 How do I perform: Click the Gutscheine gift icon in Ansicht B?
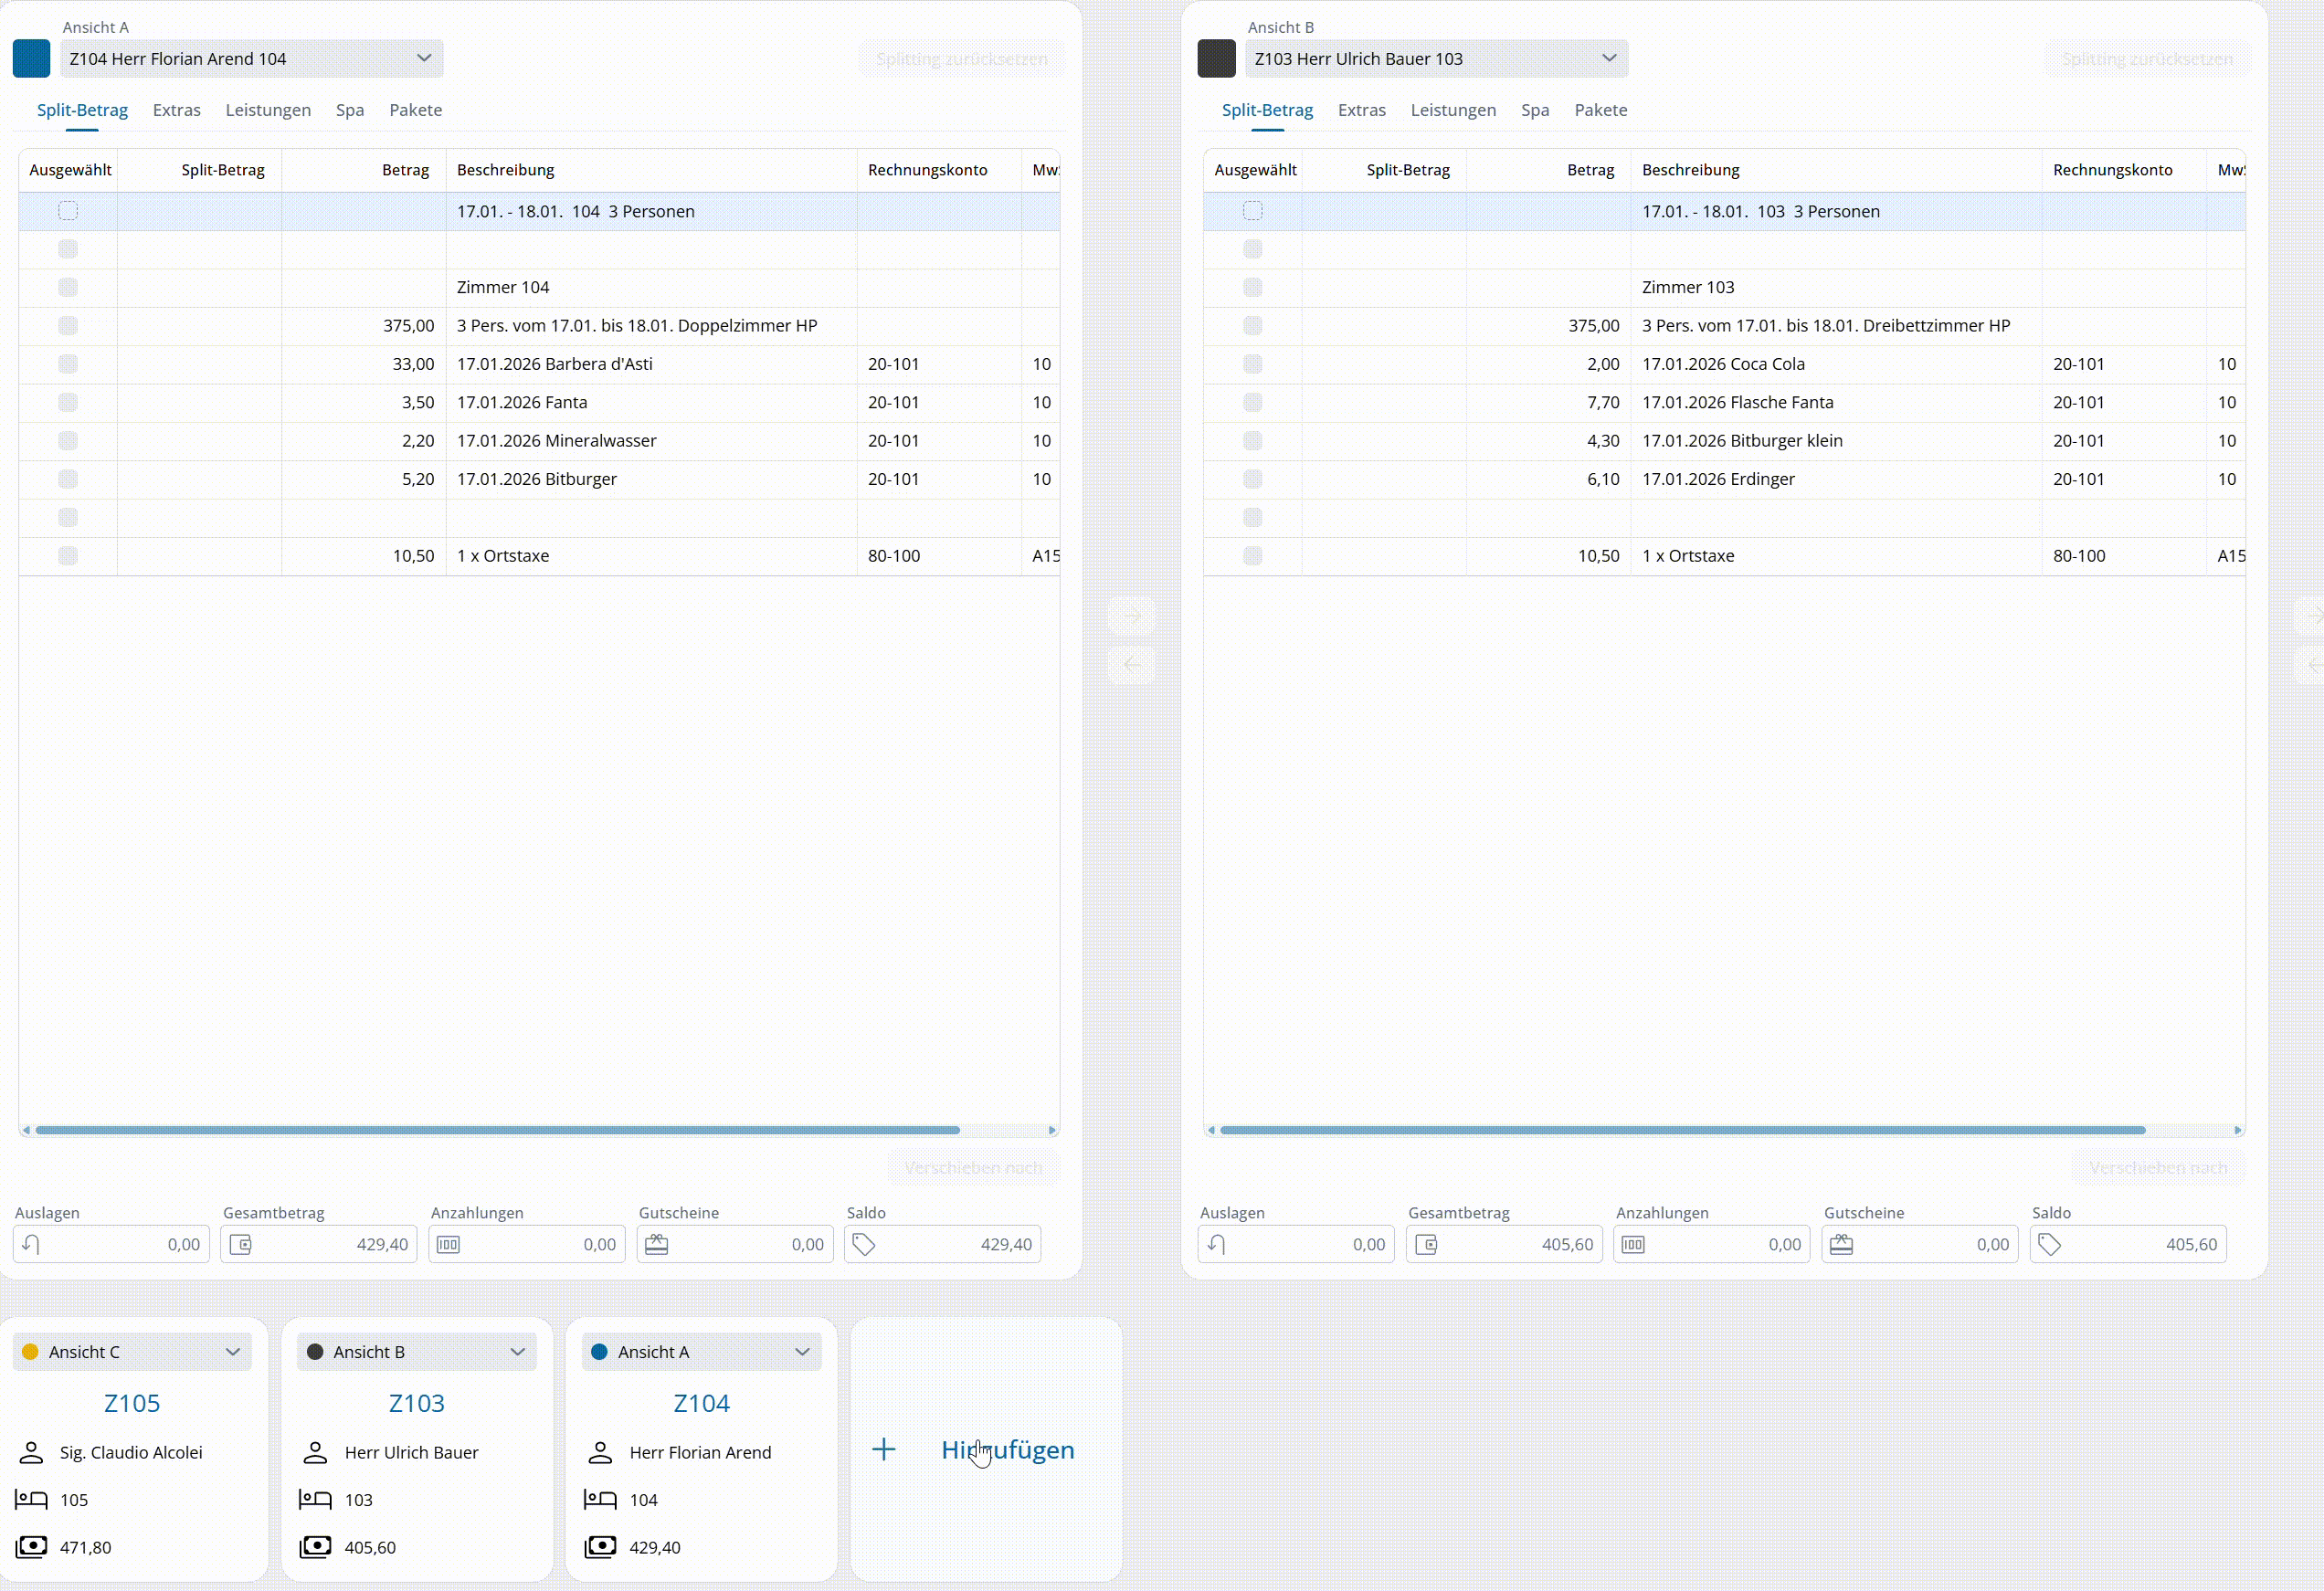pyautogui.click(x=1841, y=1244)
